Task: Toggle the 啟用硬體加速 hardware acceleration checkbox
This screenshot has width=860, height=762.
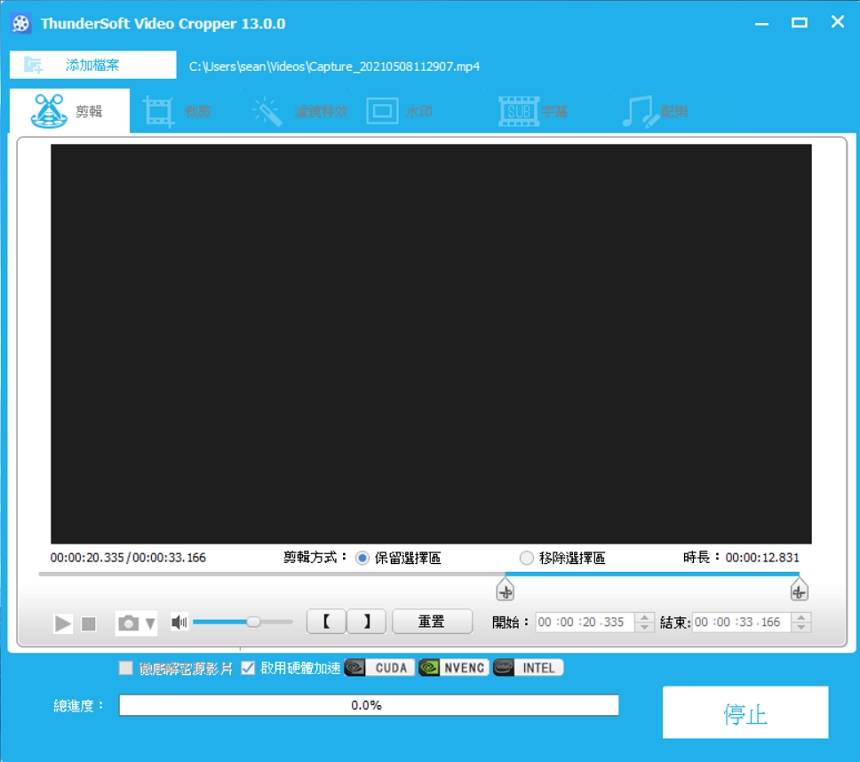Action: tap(248, 668)
